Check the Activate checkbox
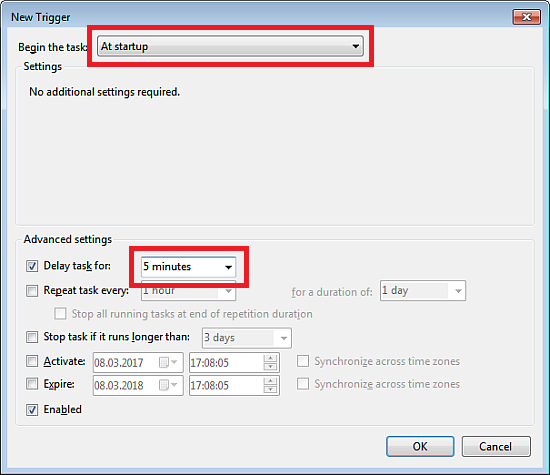The width and height of the screenshot is (550, 475). 32,361
